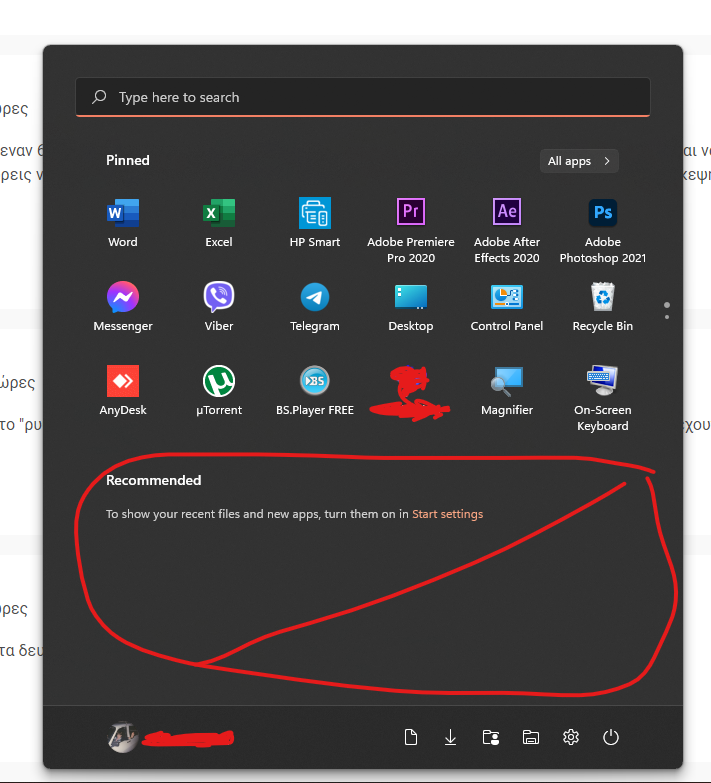This screenshot has height=783, width=711.
Task: Start Adobe Photoshop 2021
Action: [x=603, y=230]
